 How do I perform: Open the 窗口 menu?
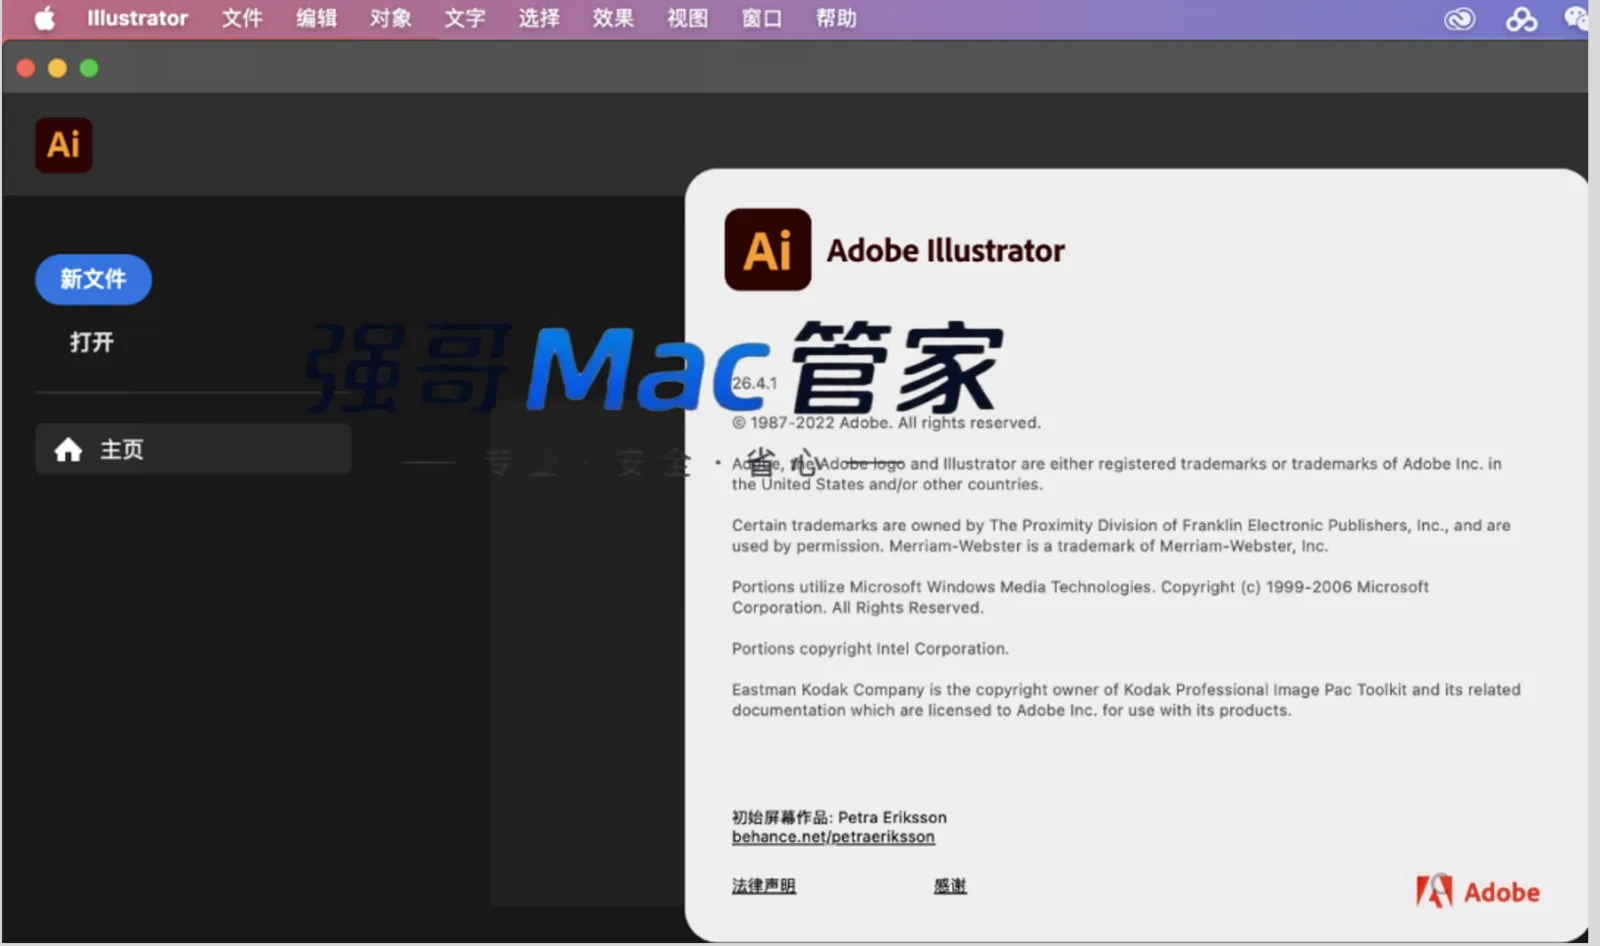(x=761, y=19)
